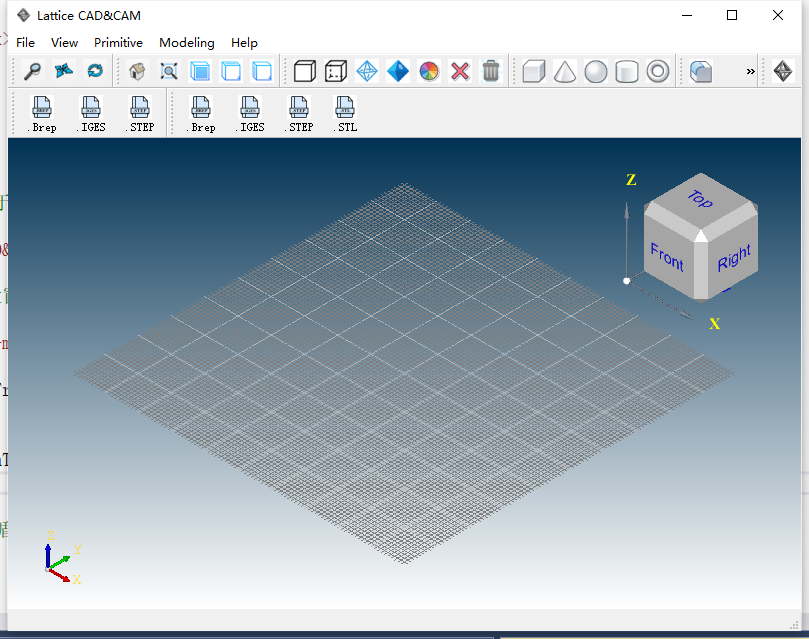Expand hidden toolbar items with the chevron

pos(752,71)
